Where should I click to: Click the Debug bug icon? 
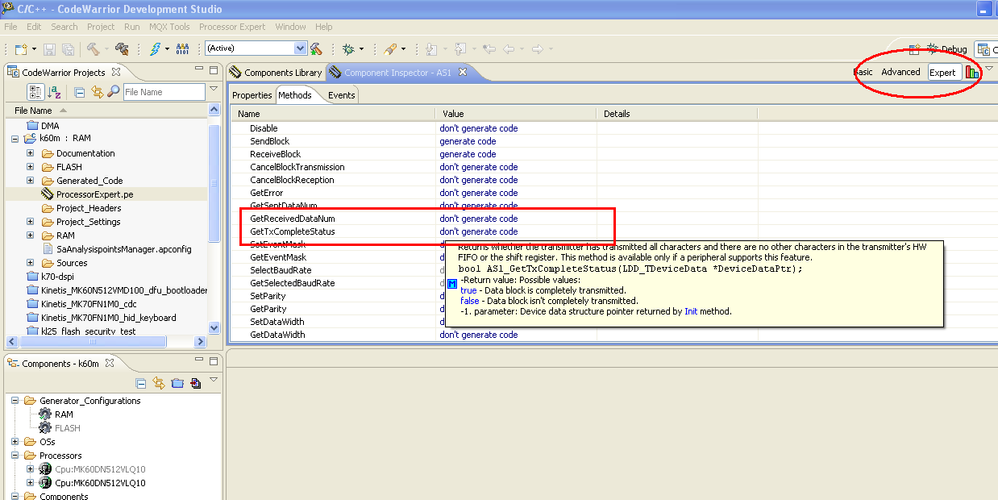pyautogui.click(x=348, y=49)
